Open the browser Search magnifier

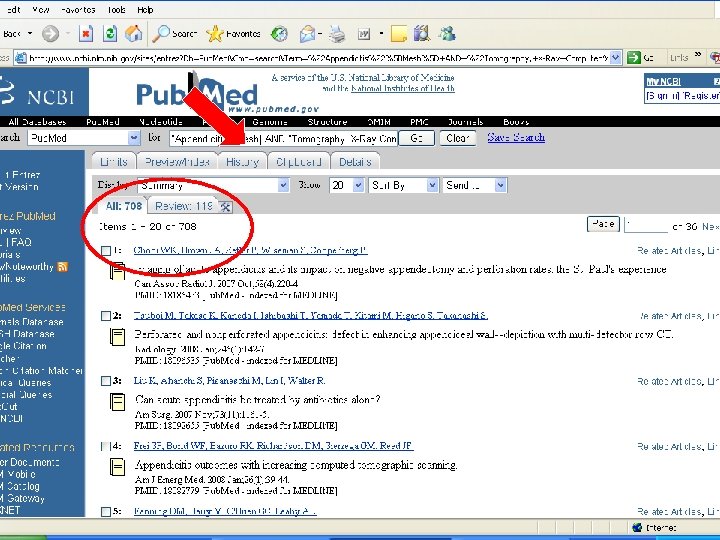[x=174, y=34]
